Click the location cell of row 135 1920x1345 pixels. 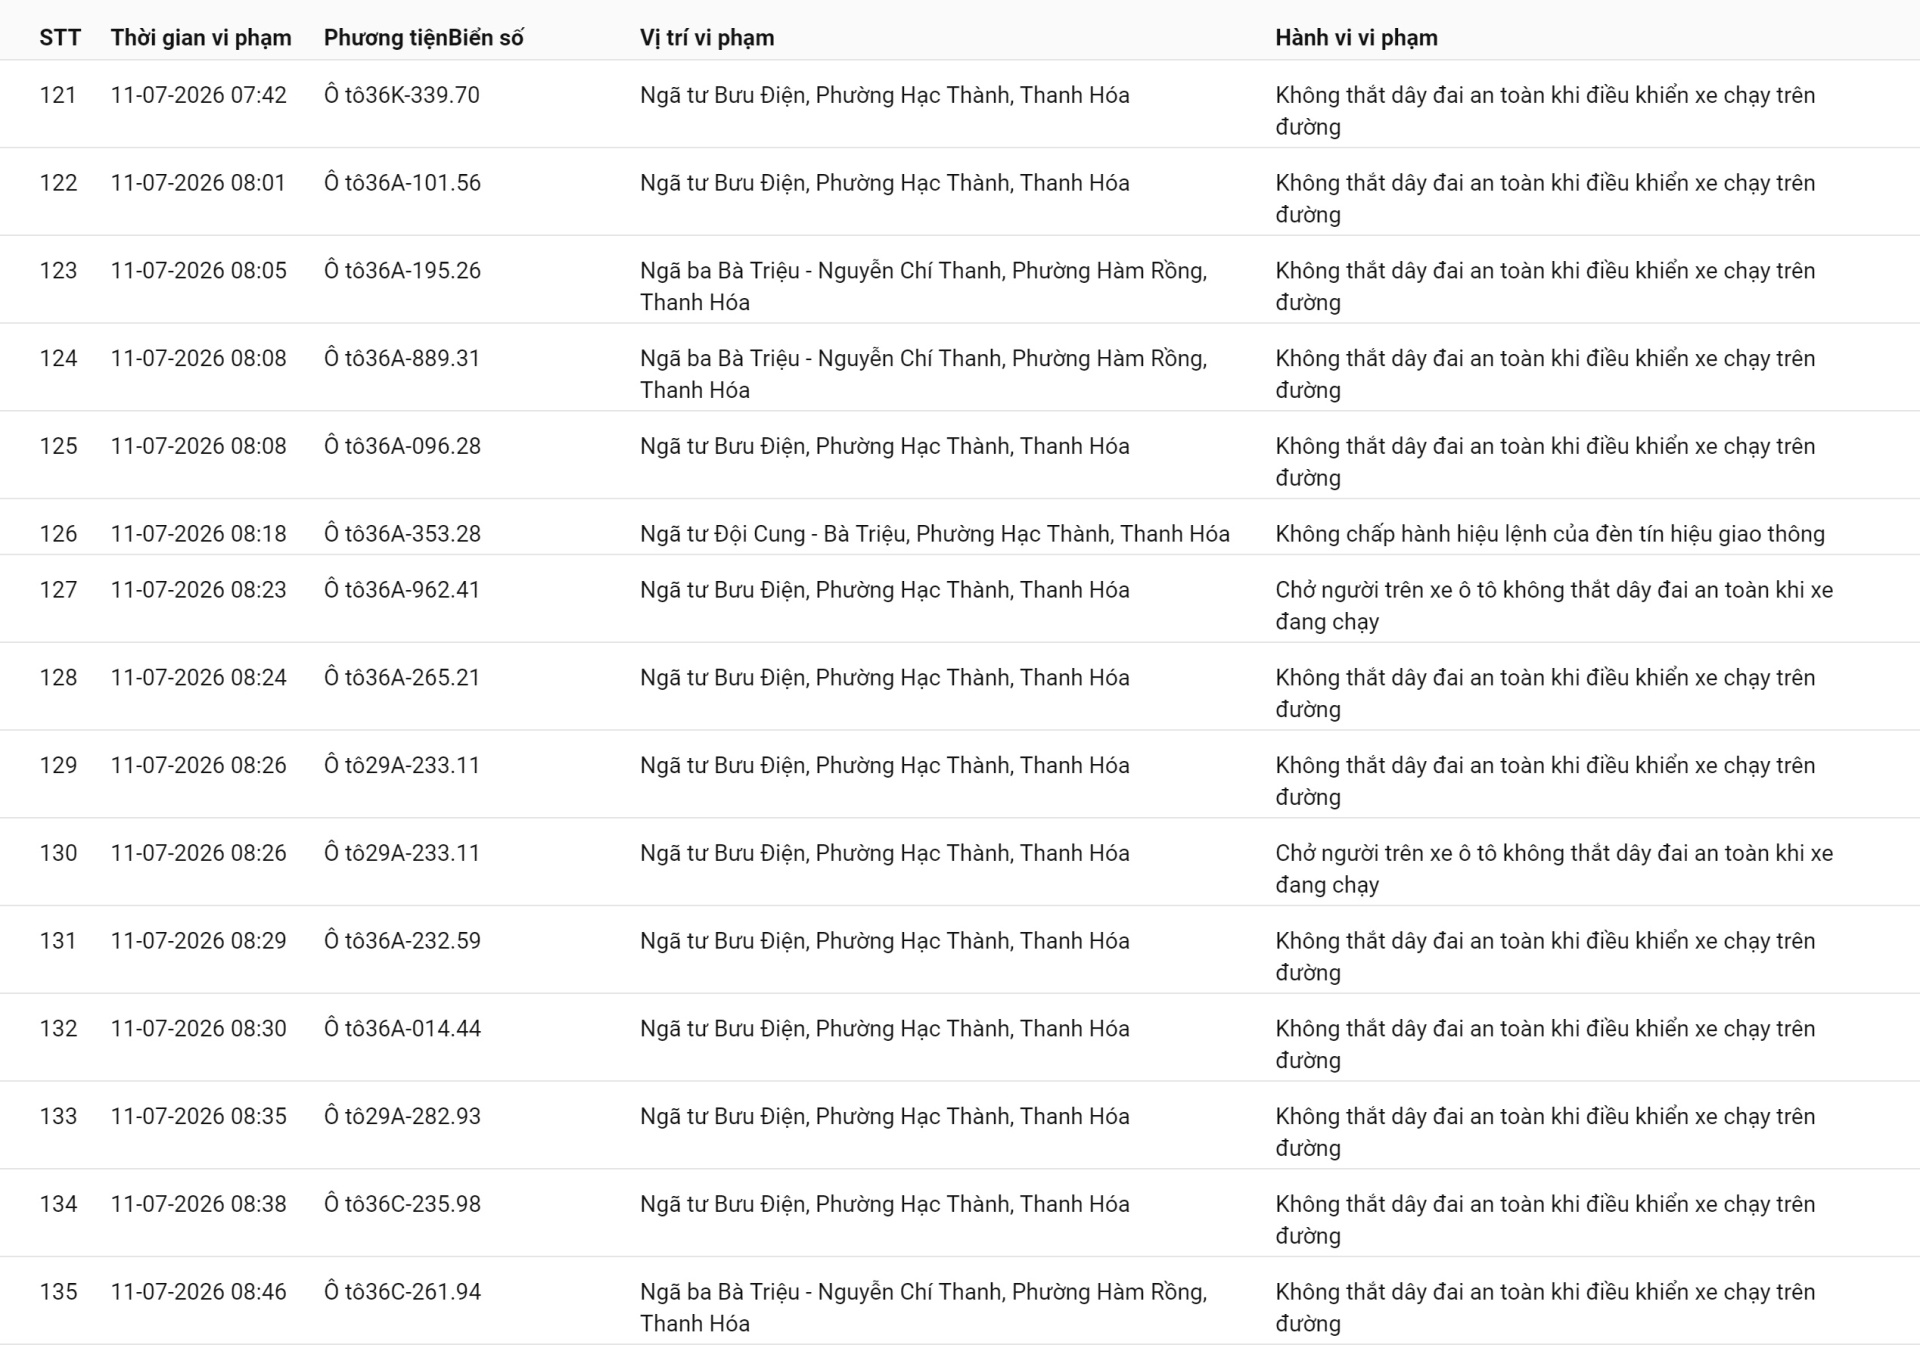click(924, 1308)
